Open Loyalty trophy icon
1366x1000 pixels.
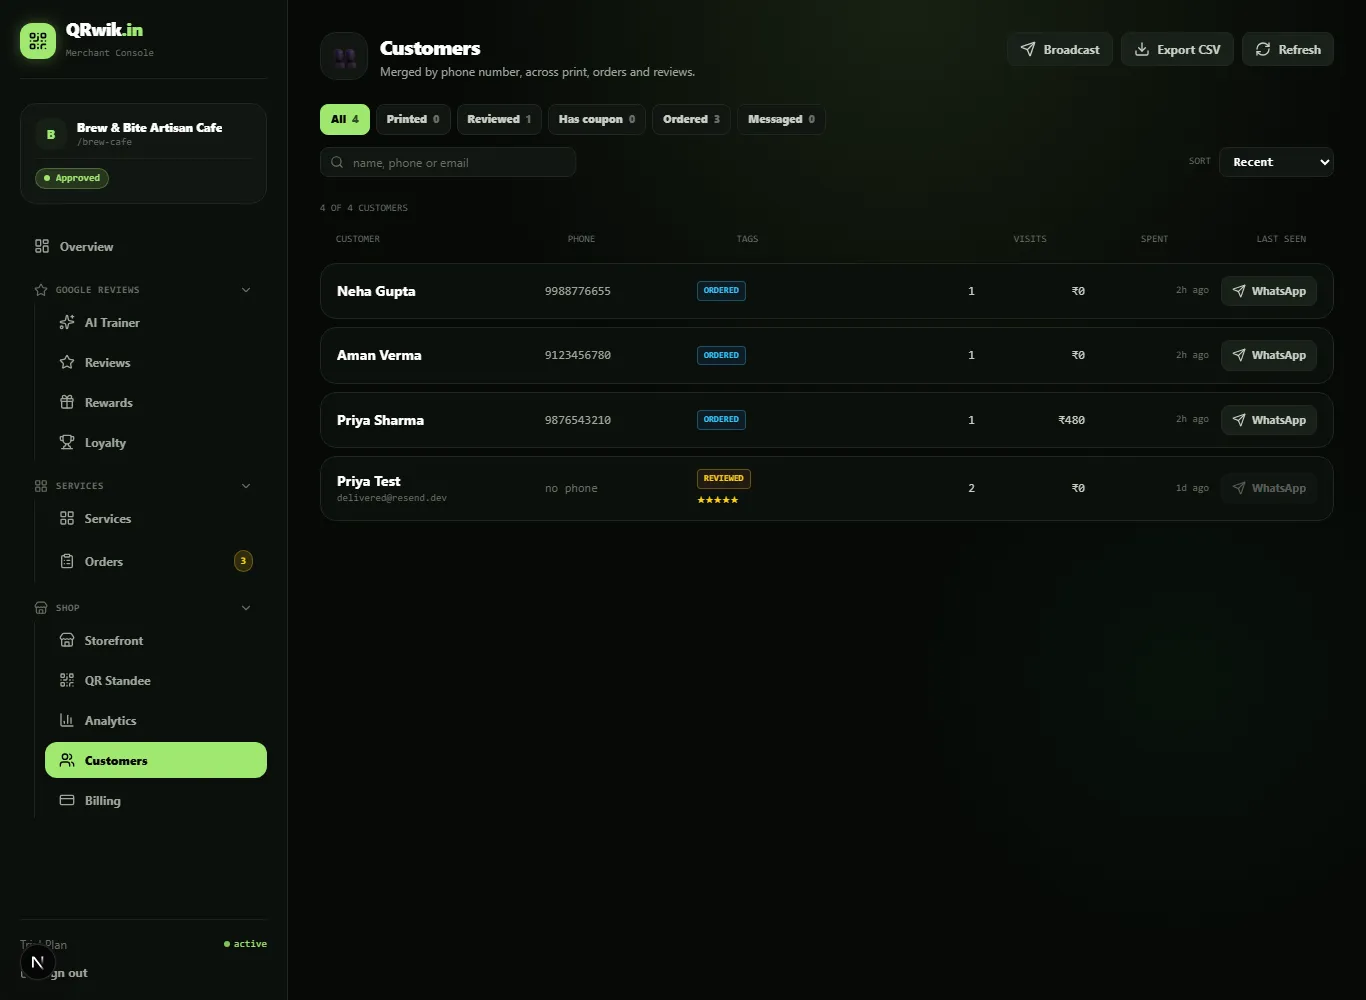67,442
